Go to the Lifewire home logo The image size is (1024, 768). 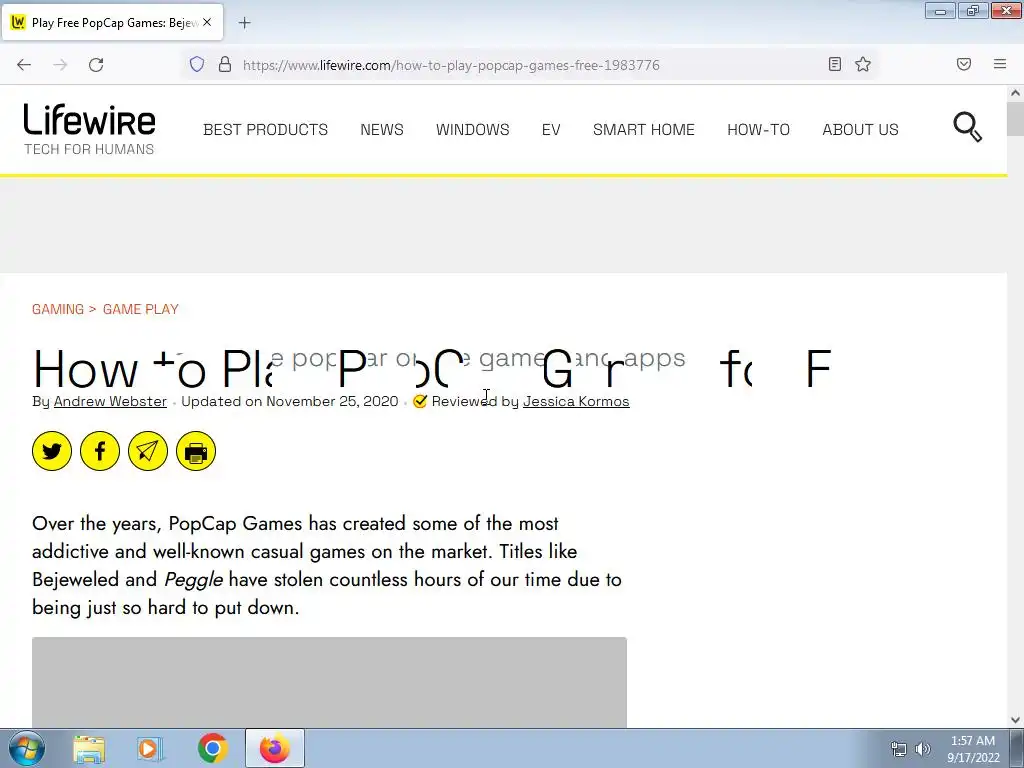(89, 129)
